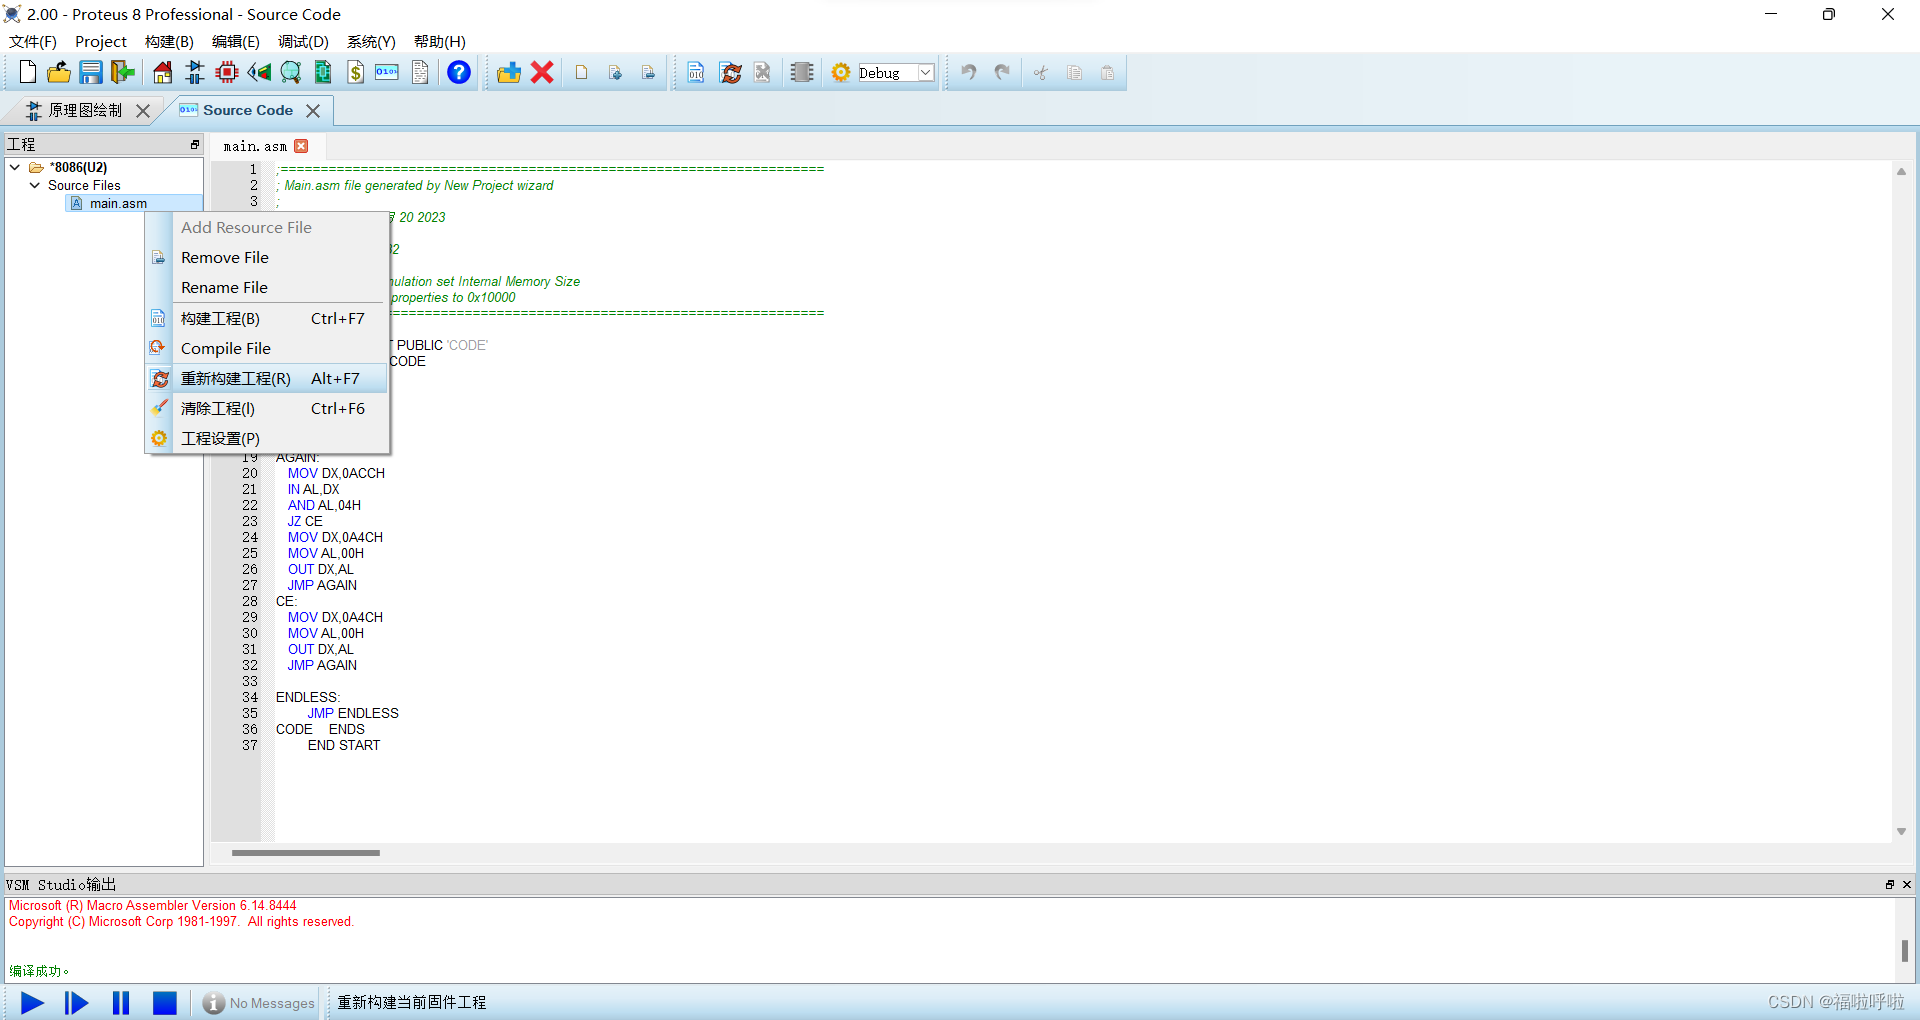Click the editor scroll-up arrow

1901,171
